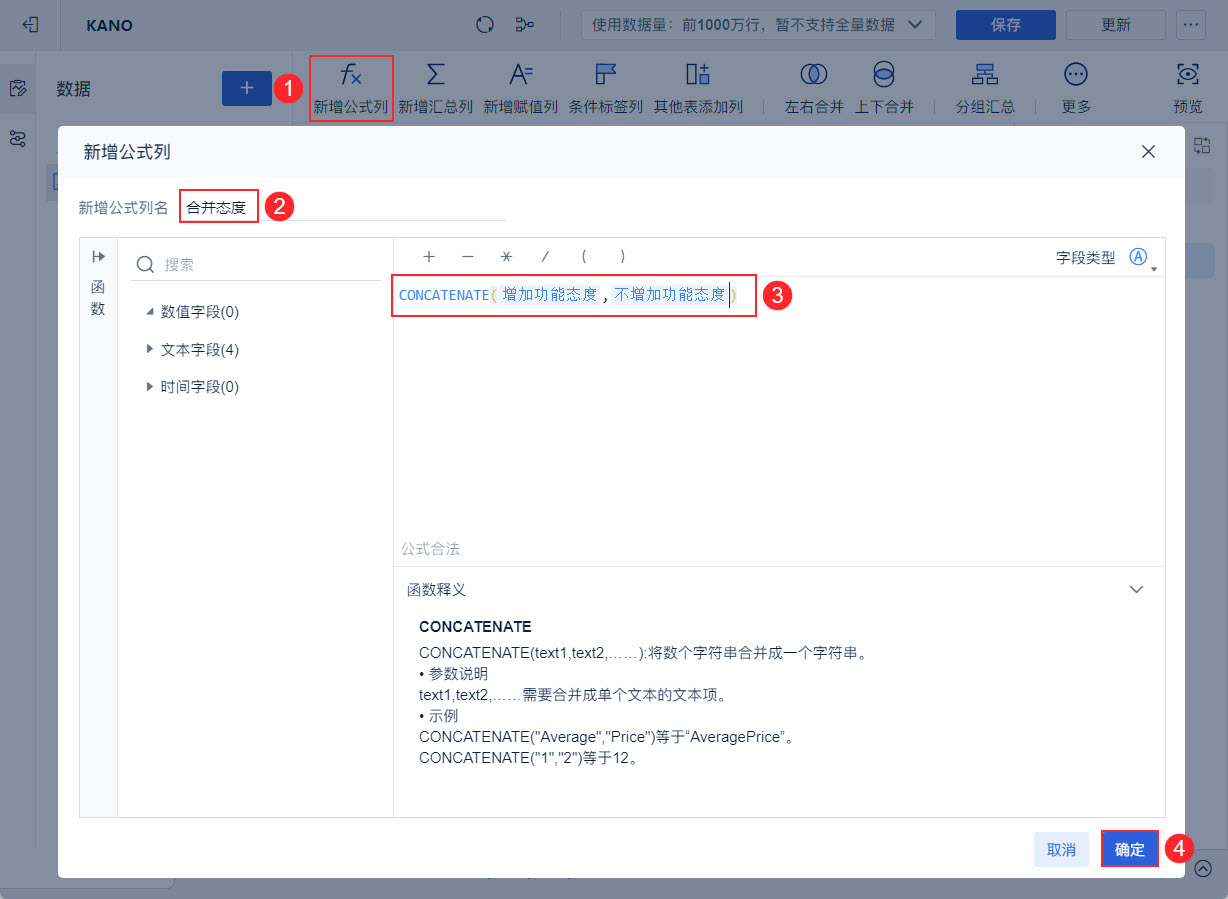Select 新增赋值列 toolbar item
The height and width of the screenshot is (899, 1228).
(521, 89)
